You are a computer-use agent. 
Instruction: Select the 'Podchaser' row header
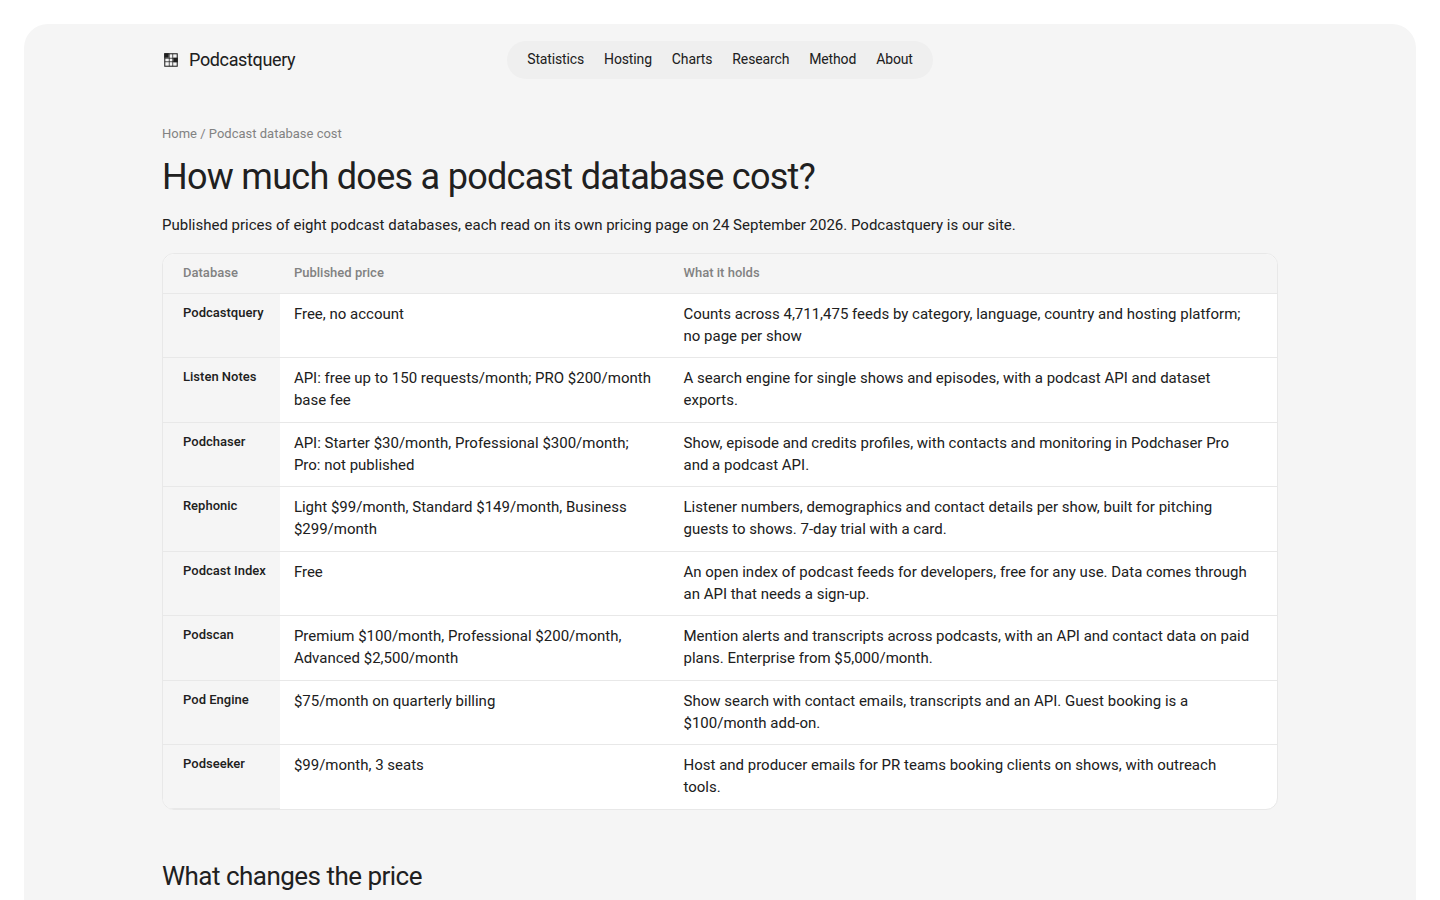coord(221,454)
